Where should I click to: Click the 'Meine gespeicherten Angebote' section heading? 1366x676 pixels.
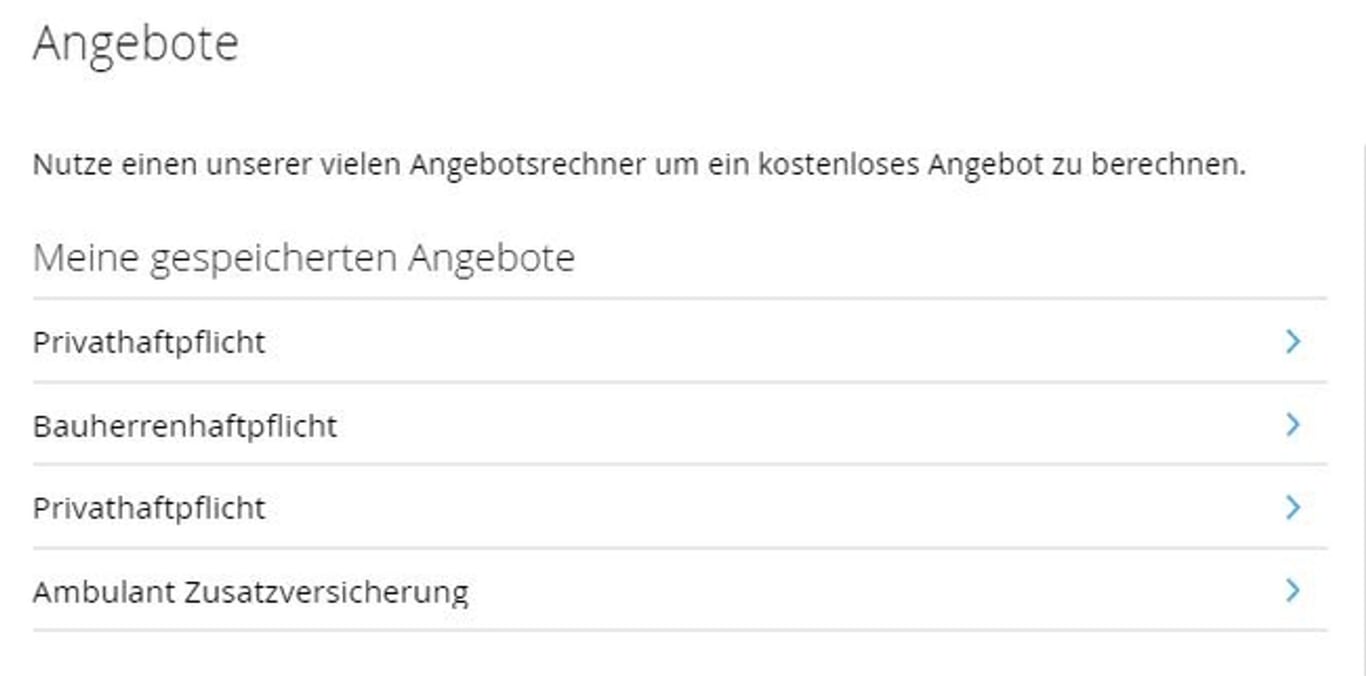303,258
